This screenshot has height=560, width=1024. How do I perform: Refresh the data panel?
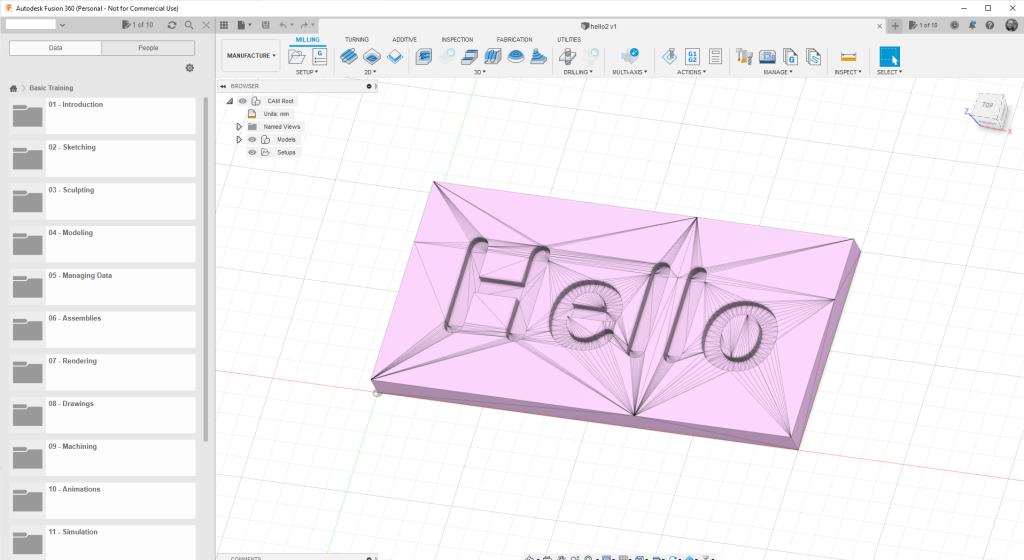click(x=172, y=25)
